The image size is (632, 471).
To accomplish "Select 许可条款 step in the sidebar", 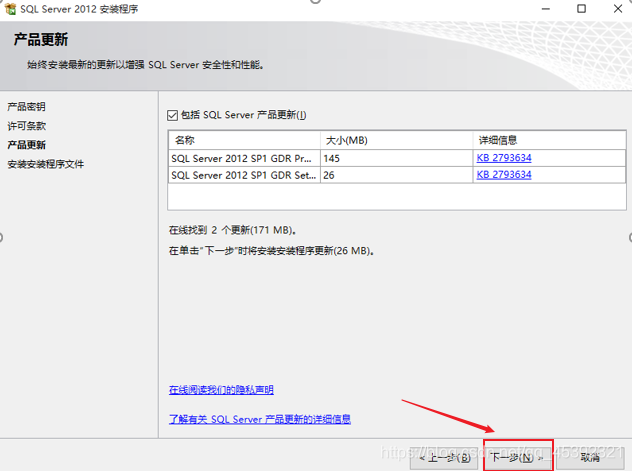I will tap(27, 126).
